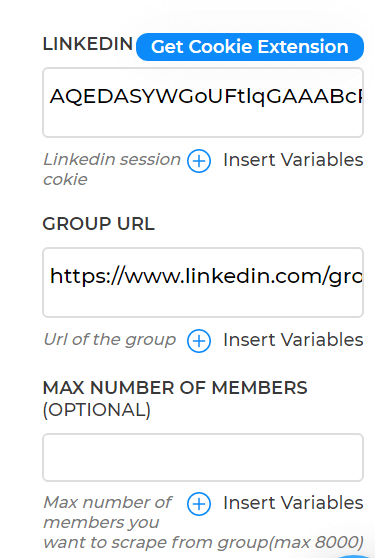Open the Get Cookie Extension button
375x558 pixels.
[x=250, y=47]
